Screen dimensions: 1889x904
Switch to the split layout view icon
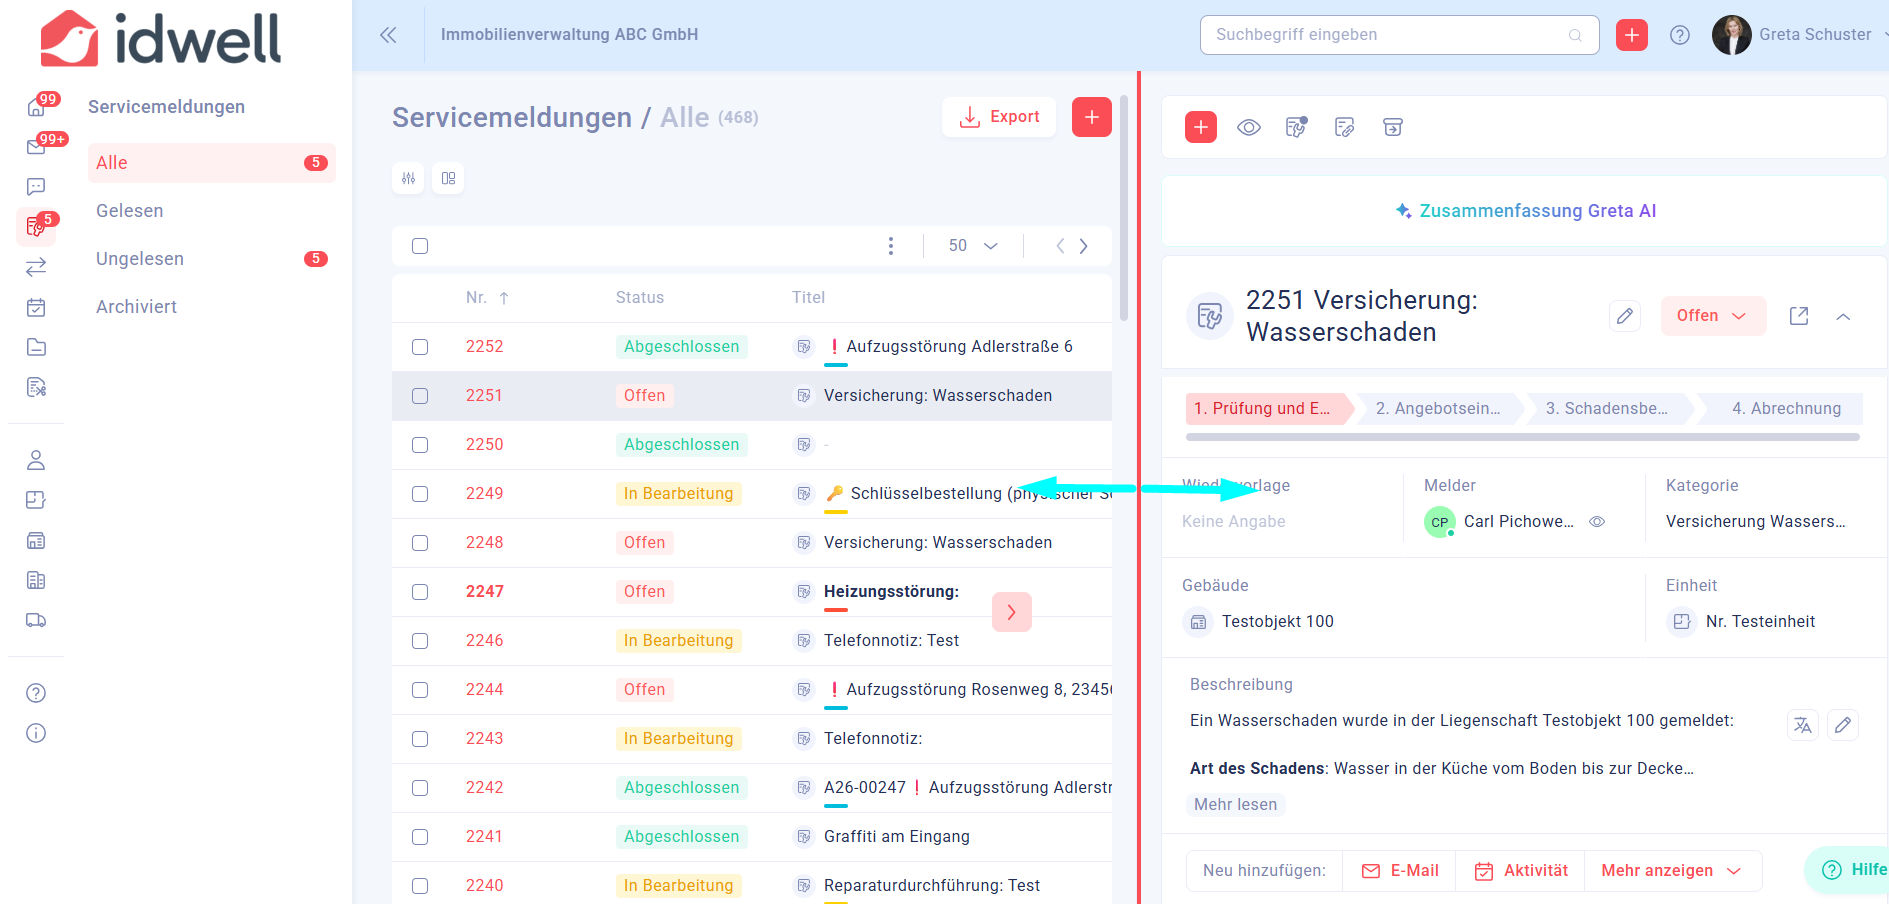tap(448, 178)
